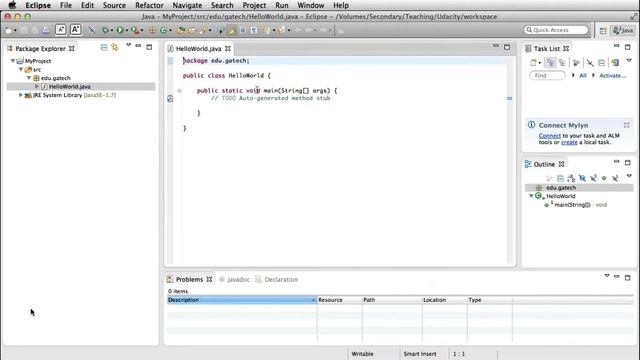
Task: Click the Quick Access search field
Action: [556, 30]
